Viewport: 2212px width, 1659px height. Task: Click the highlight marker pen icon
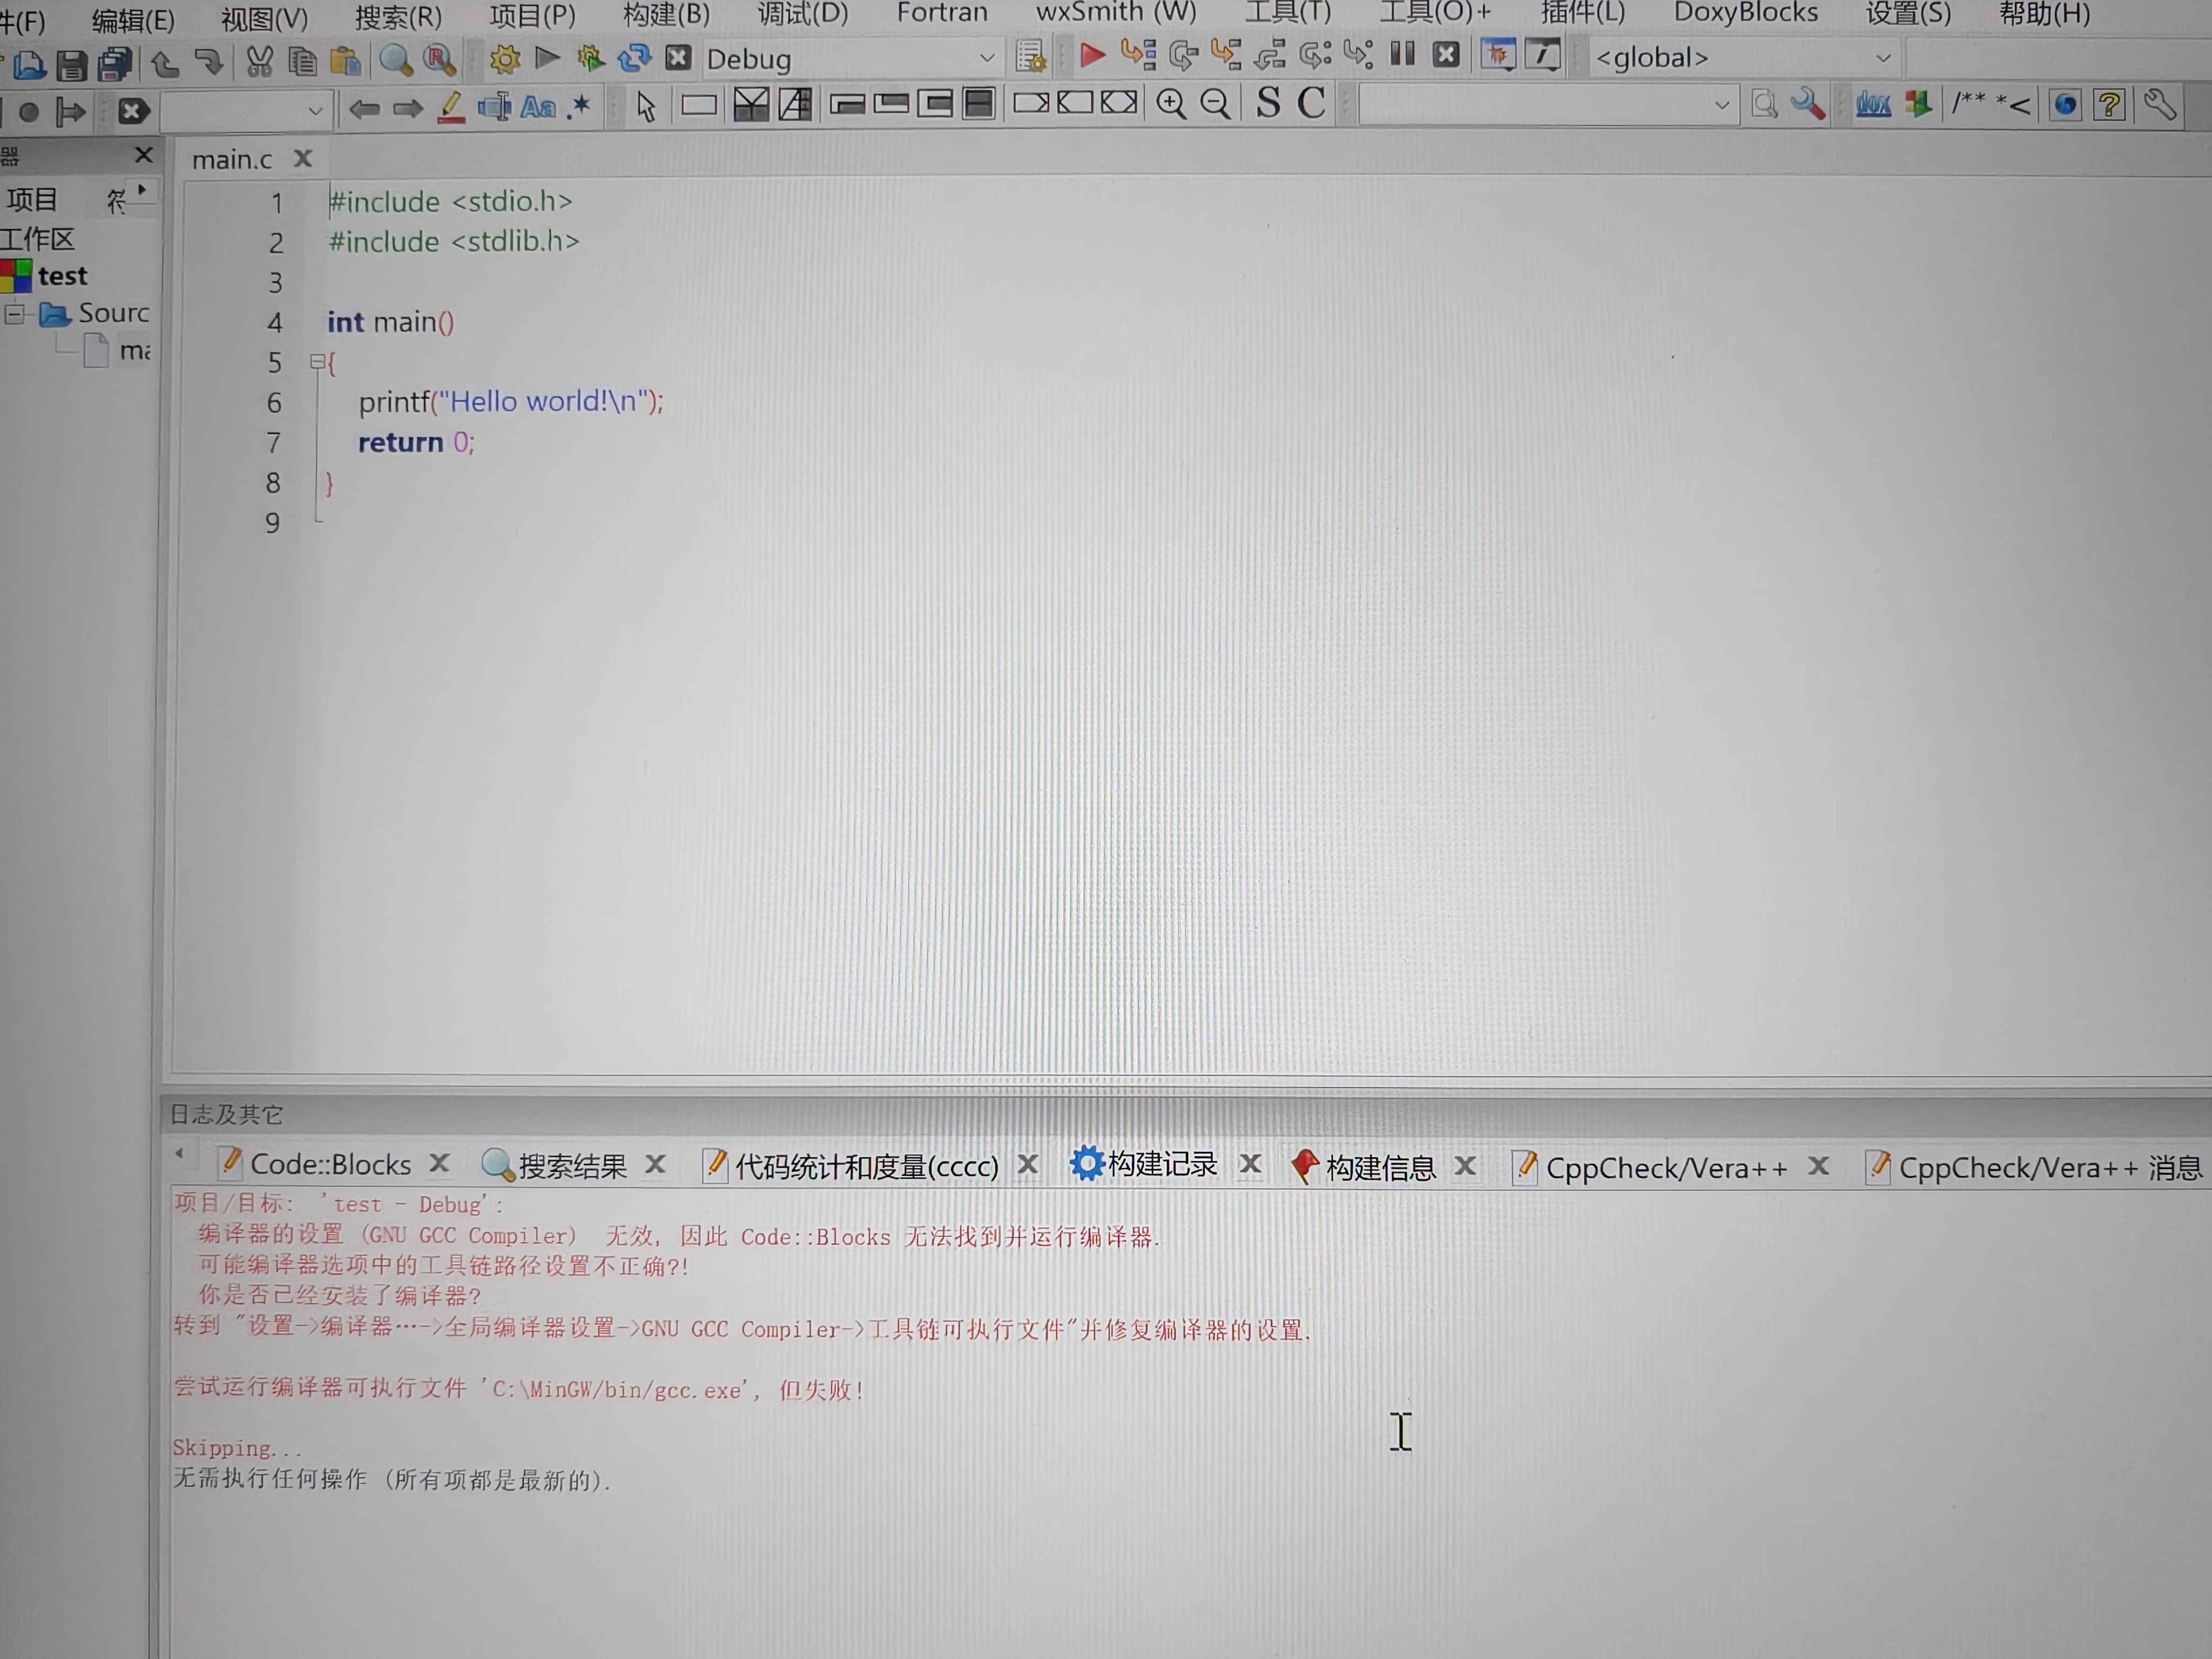tap(451, 107)
